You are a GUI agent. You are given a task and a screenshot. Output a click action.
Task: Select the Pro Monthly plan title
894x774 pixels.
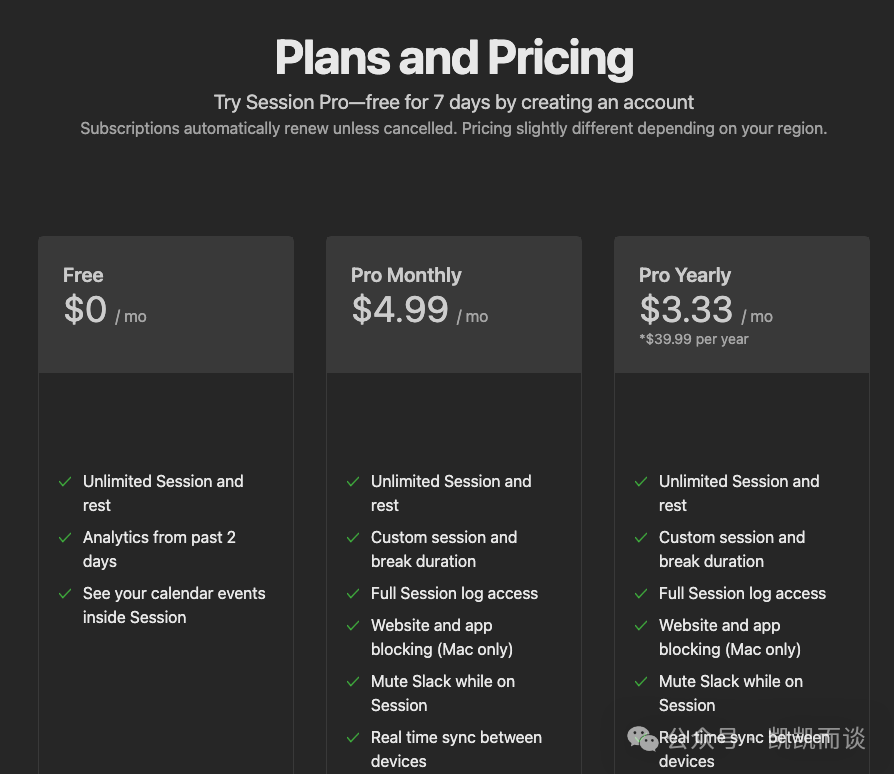tap(406, 275)
